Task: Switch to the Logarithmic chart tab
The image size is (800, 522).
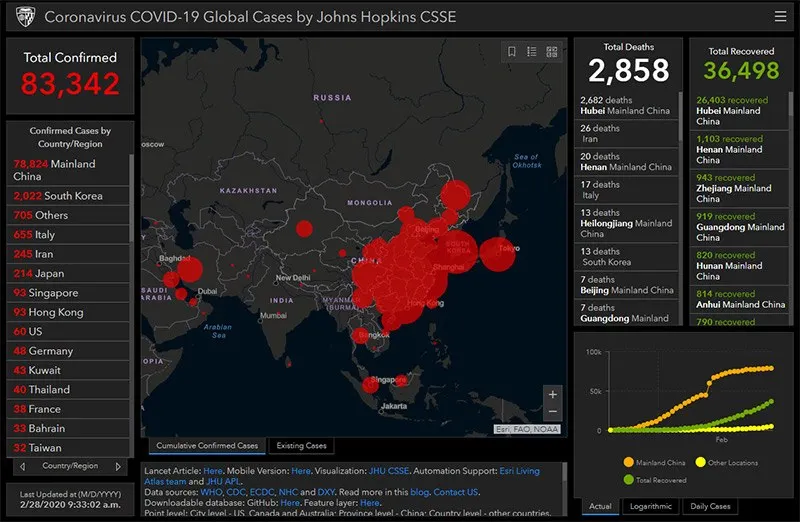Action: (x=650, y=507)
